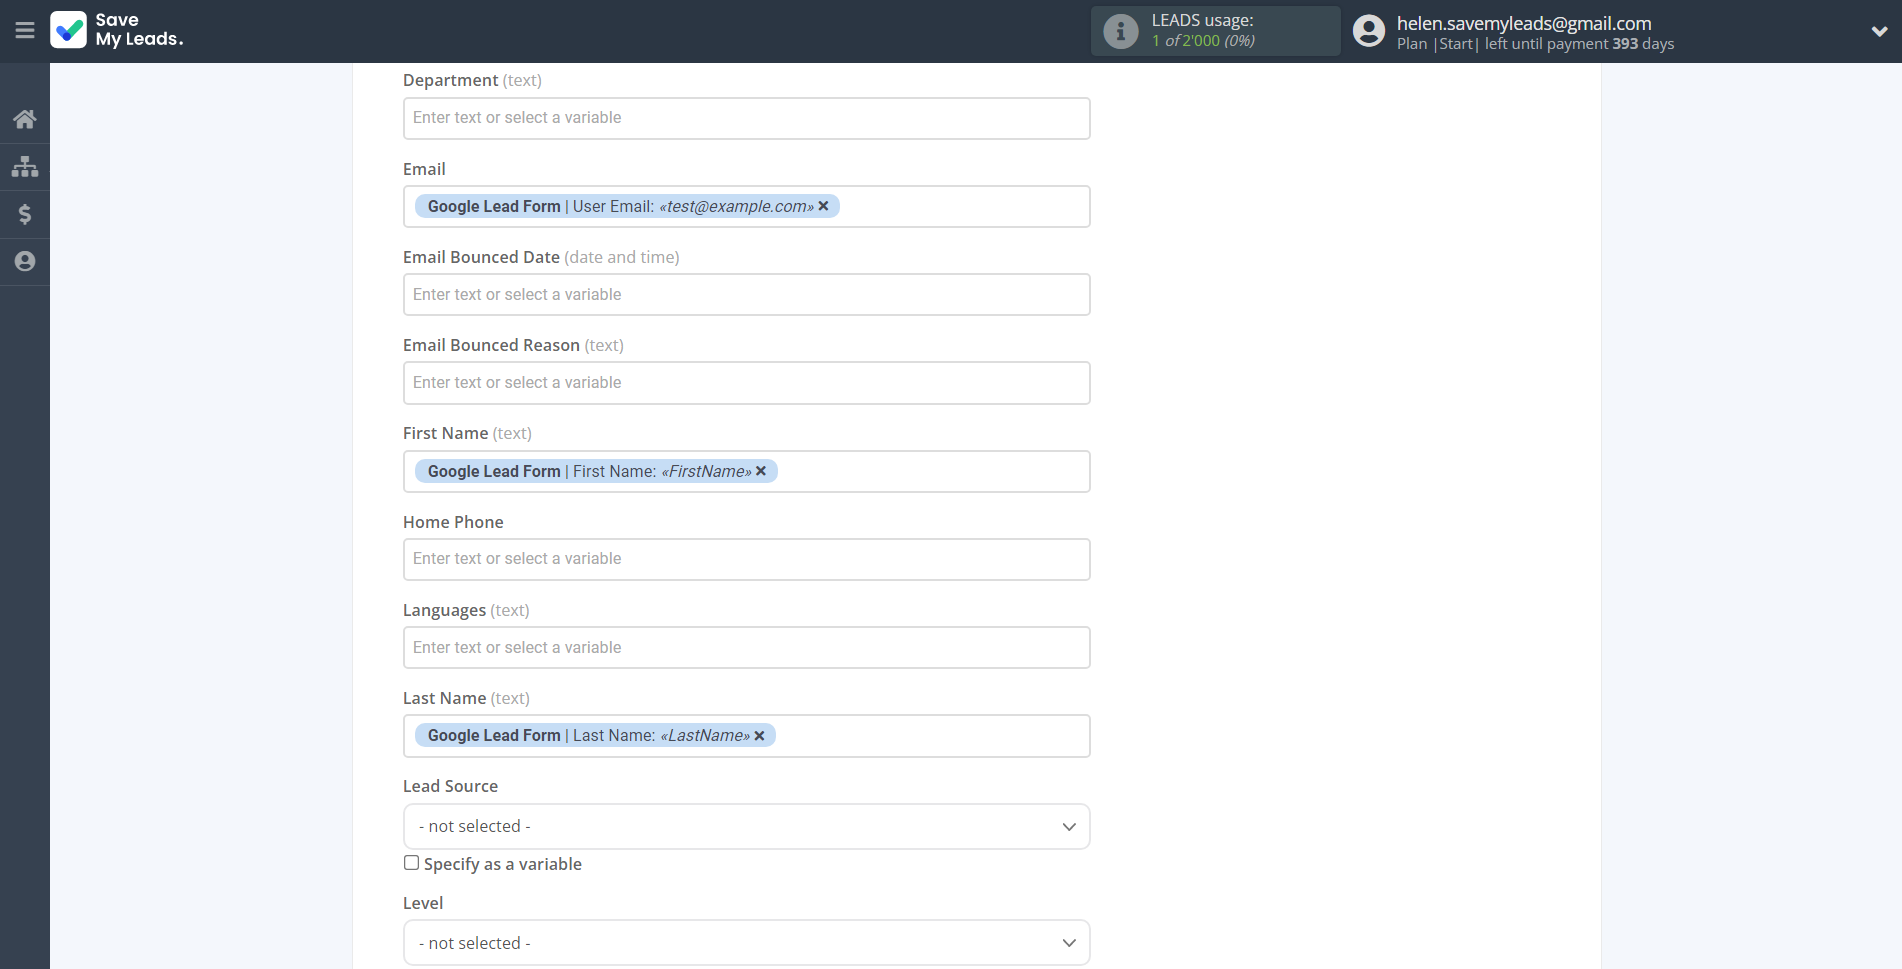Open billing dollar sign icon
The height and width of the screenshot is (969, 1902).
(x=25, y=214)
